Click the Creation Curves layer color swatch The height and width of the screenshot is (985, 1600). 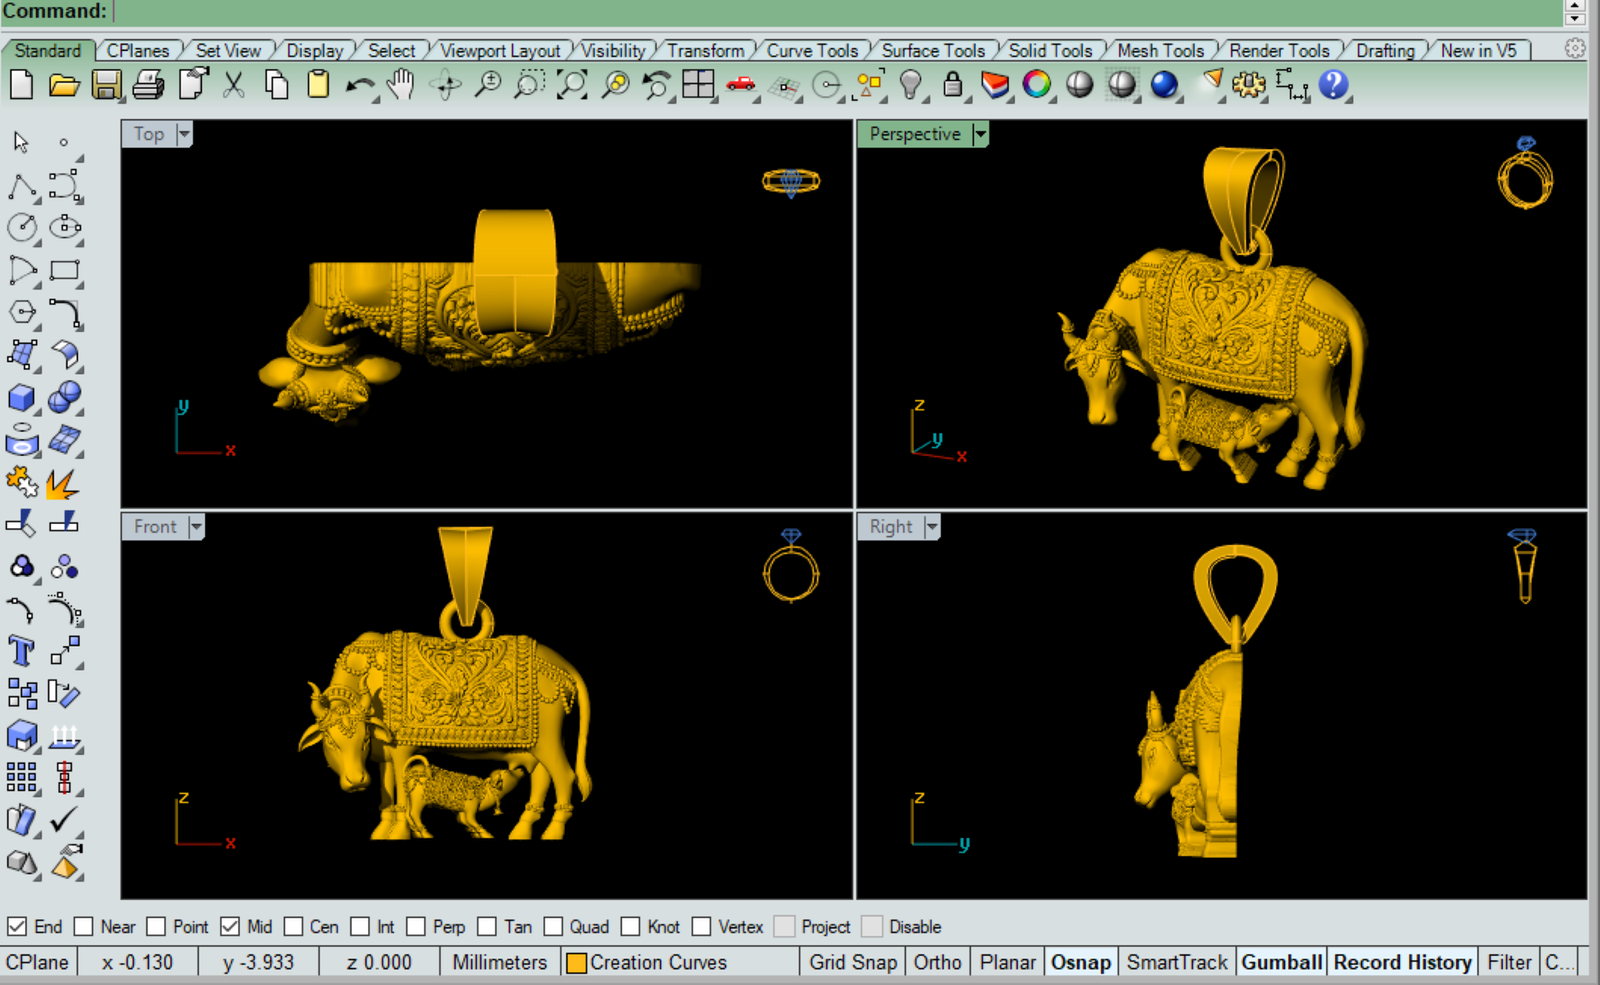[x=576, y=963]
